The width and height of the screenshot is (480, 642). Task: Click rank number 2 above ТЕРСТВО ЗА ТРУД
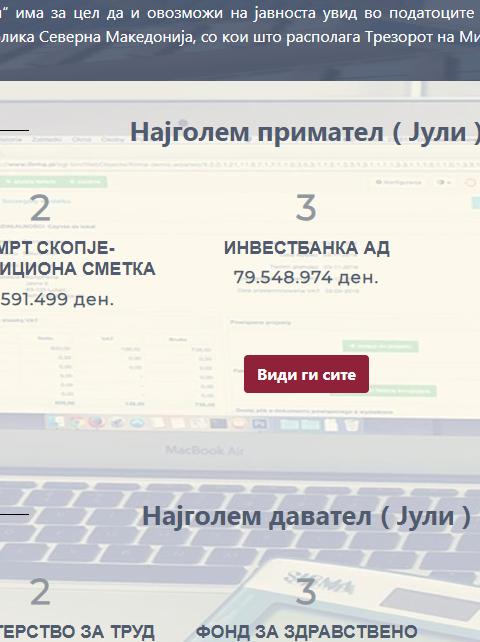[x=40, y=592]
